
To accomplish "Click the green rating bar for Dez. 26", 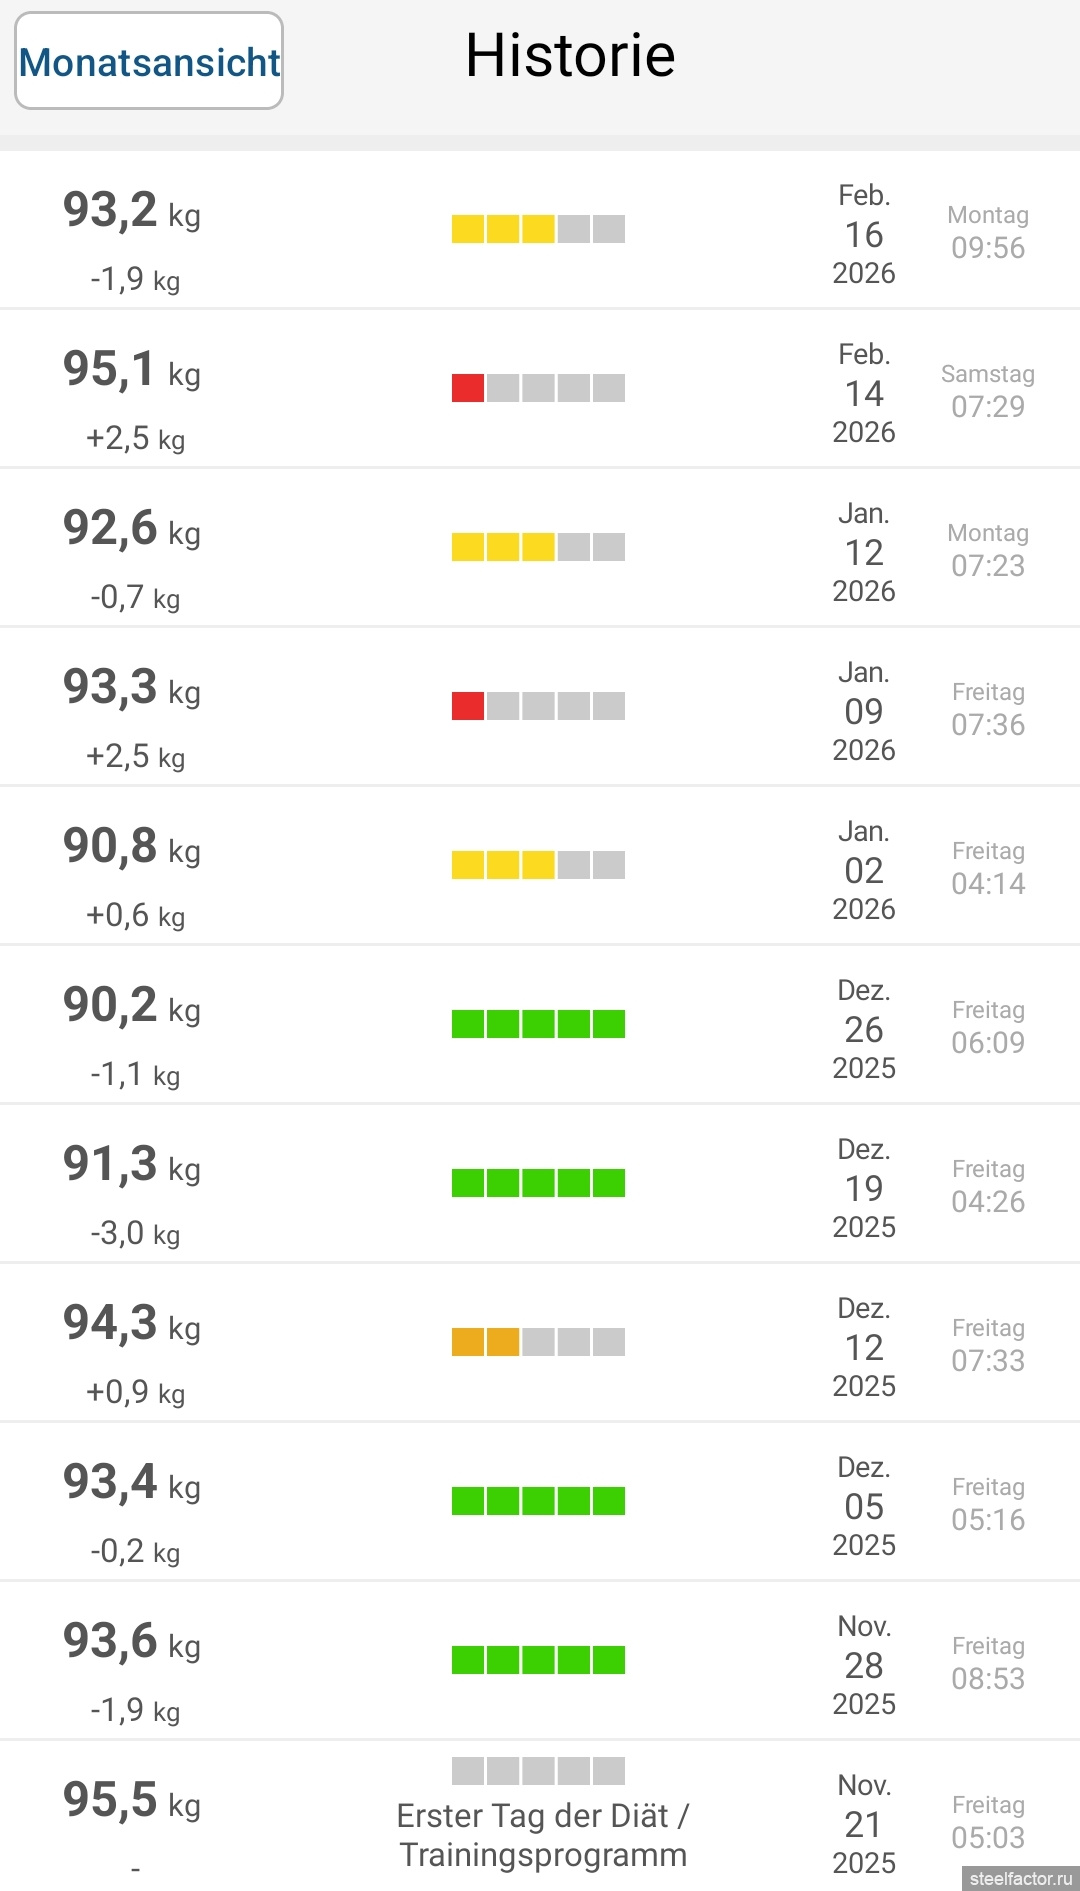I will tap(538, 1024).
